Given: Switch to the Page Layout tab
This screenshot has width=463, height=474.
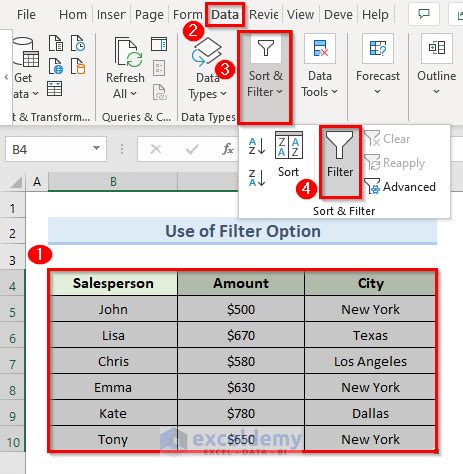Looking at the screenshot, I should tap(149, 15).
